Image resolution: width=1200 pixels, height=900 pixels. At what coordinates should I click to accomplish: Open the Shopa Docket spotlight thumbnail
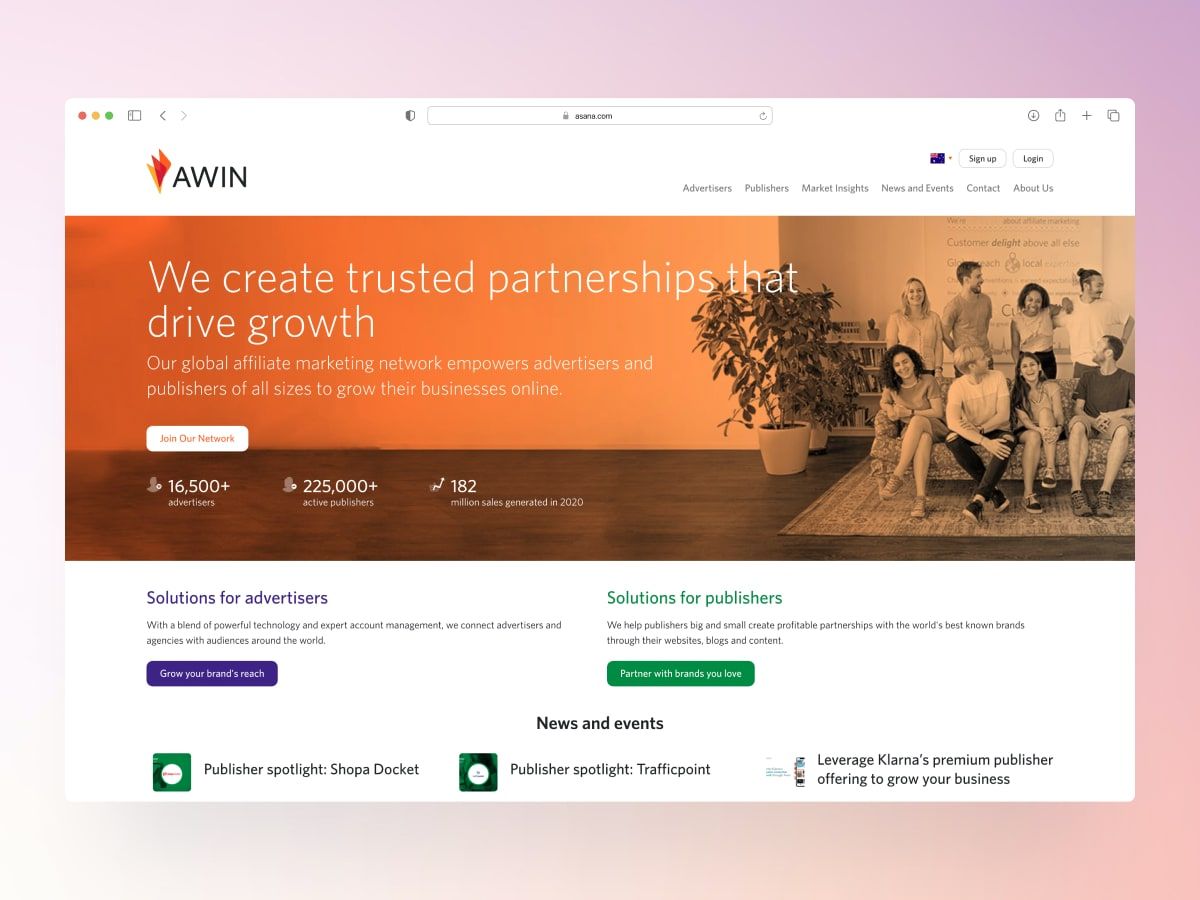172,772
